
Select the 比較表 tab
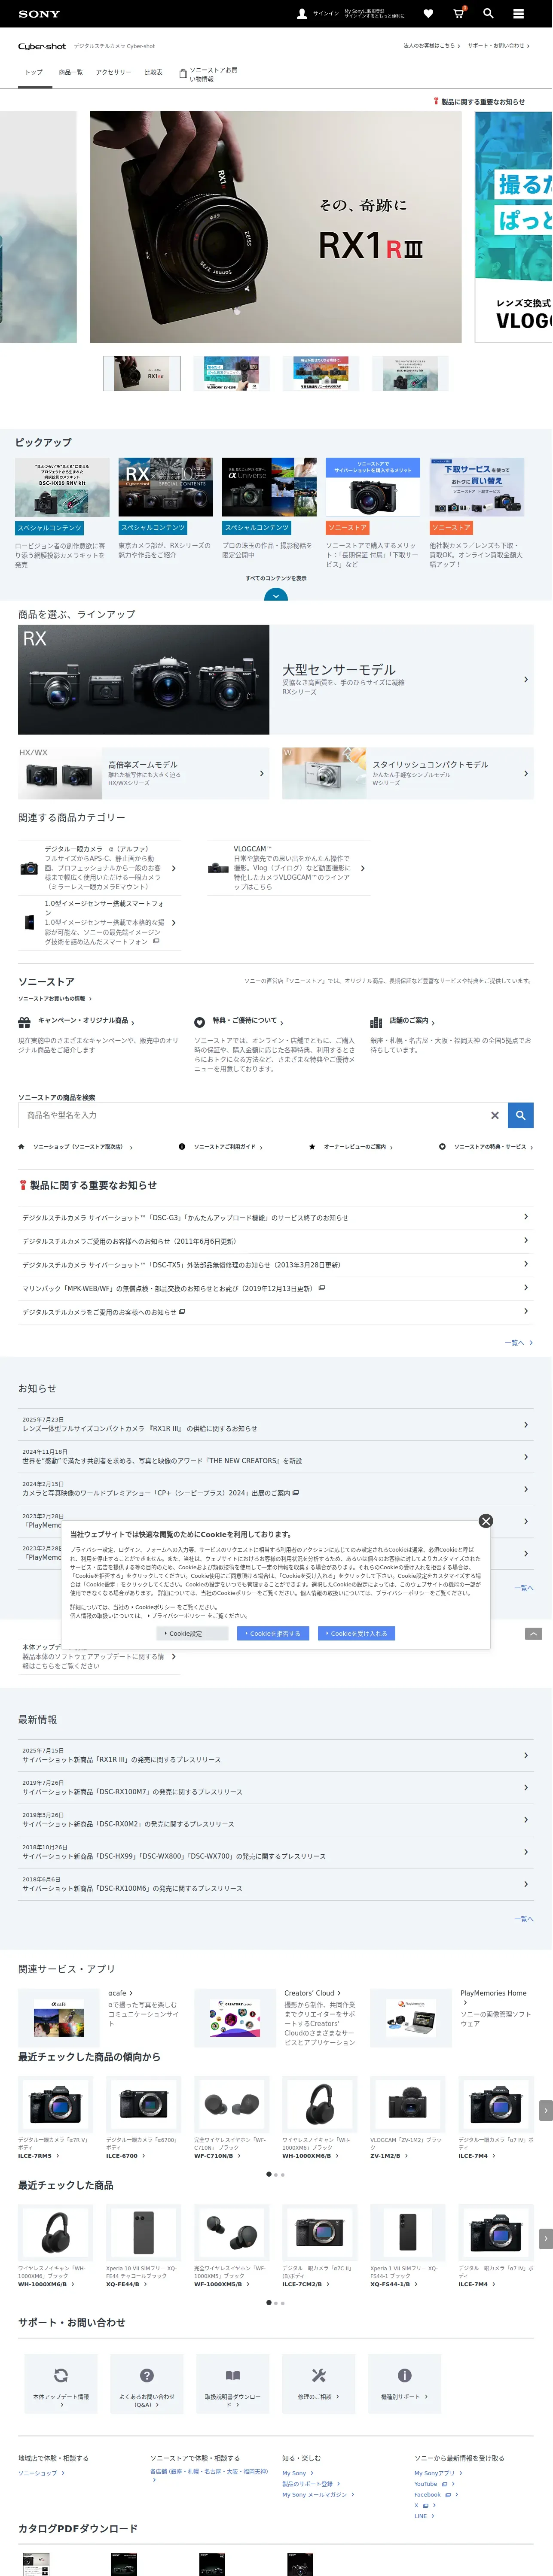(153, 72)
